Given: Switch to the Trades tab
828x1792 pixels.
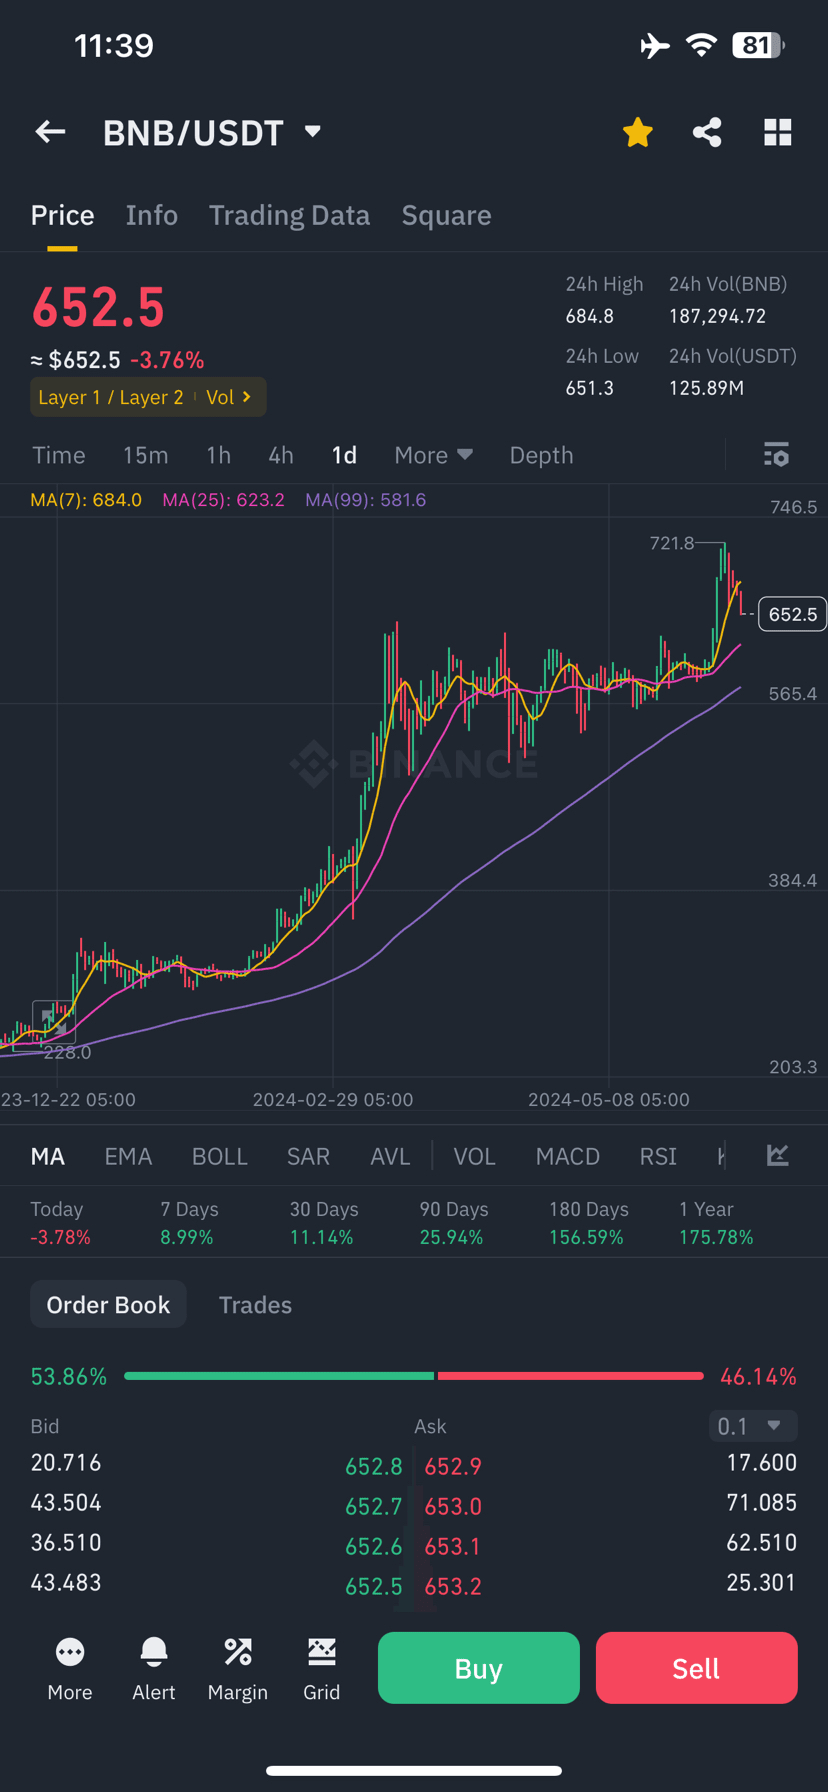Looking at the screenshot, I should 255,1305.
